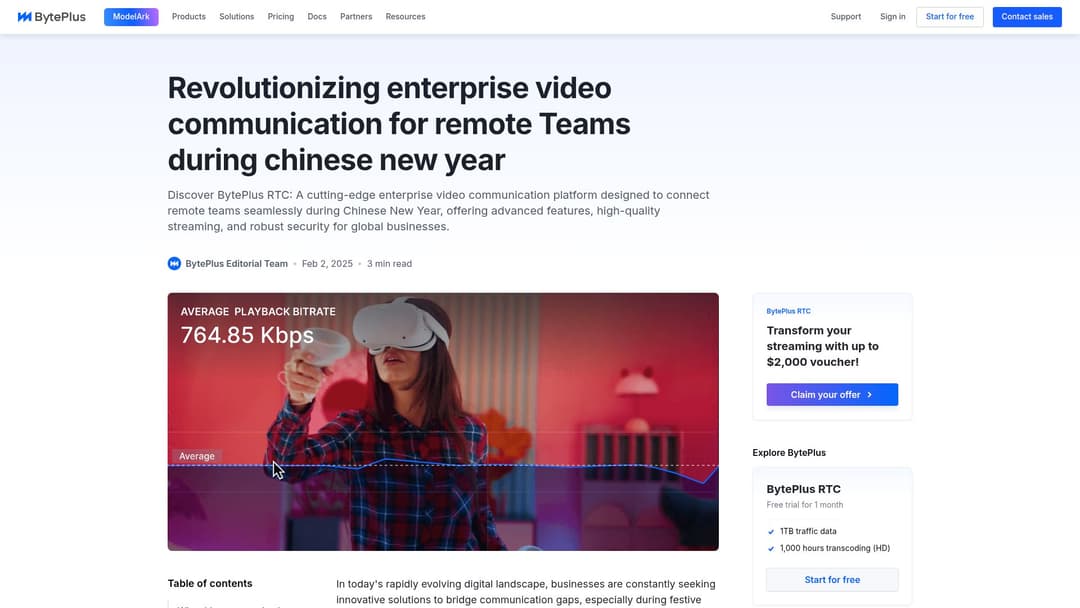Select the 3 min read label
The width and height of the screenshot is (1080, 608).
tap(389, 264)
